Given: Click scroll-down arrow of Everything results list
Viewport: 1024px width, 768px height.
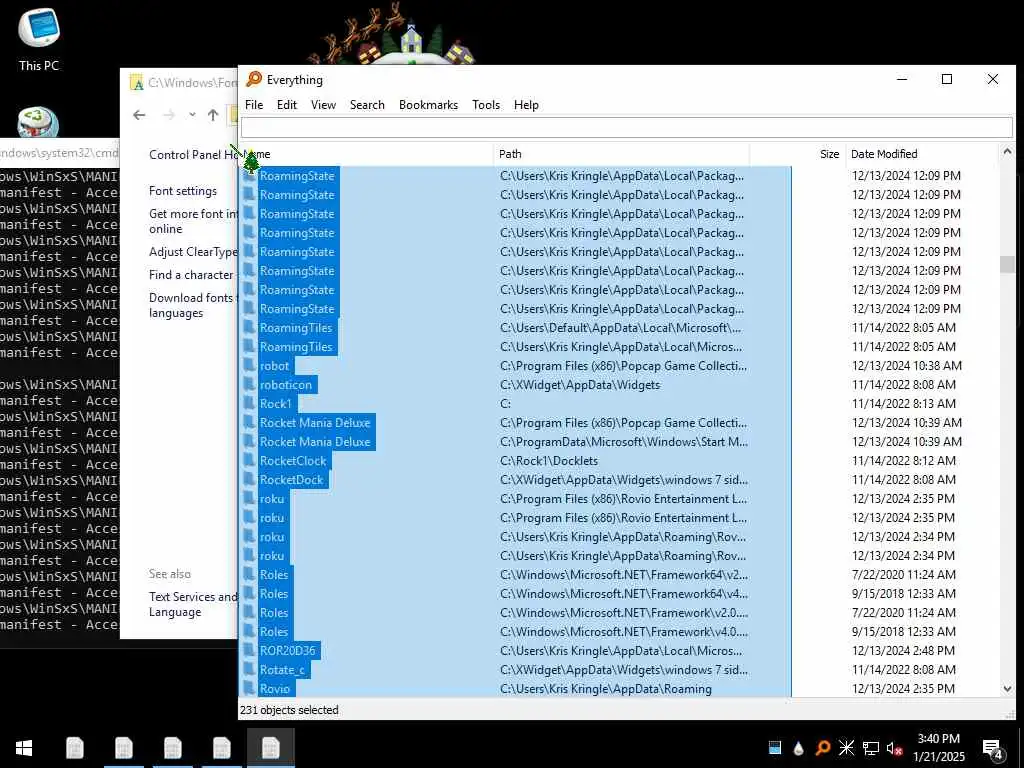Looking at the screenshot, I should click(x=1007, y=688).
